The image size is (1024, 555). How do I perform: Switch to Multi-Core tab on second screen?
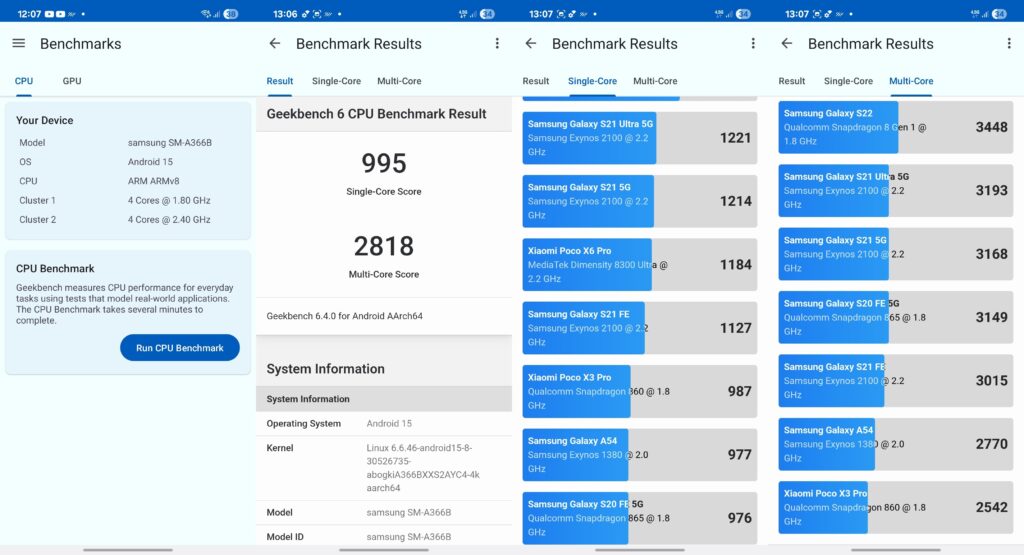pyautogui.click(x=399, y=81)
